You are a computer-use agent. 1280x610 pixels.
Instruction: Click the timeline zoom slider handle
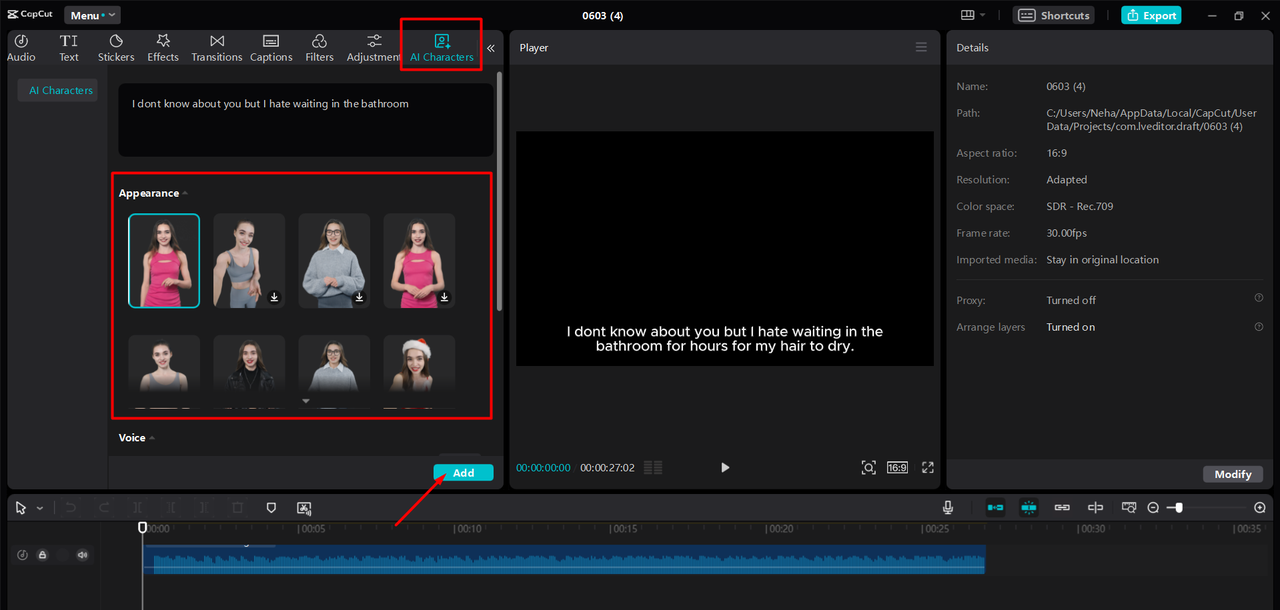[x=1179, y=508]
